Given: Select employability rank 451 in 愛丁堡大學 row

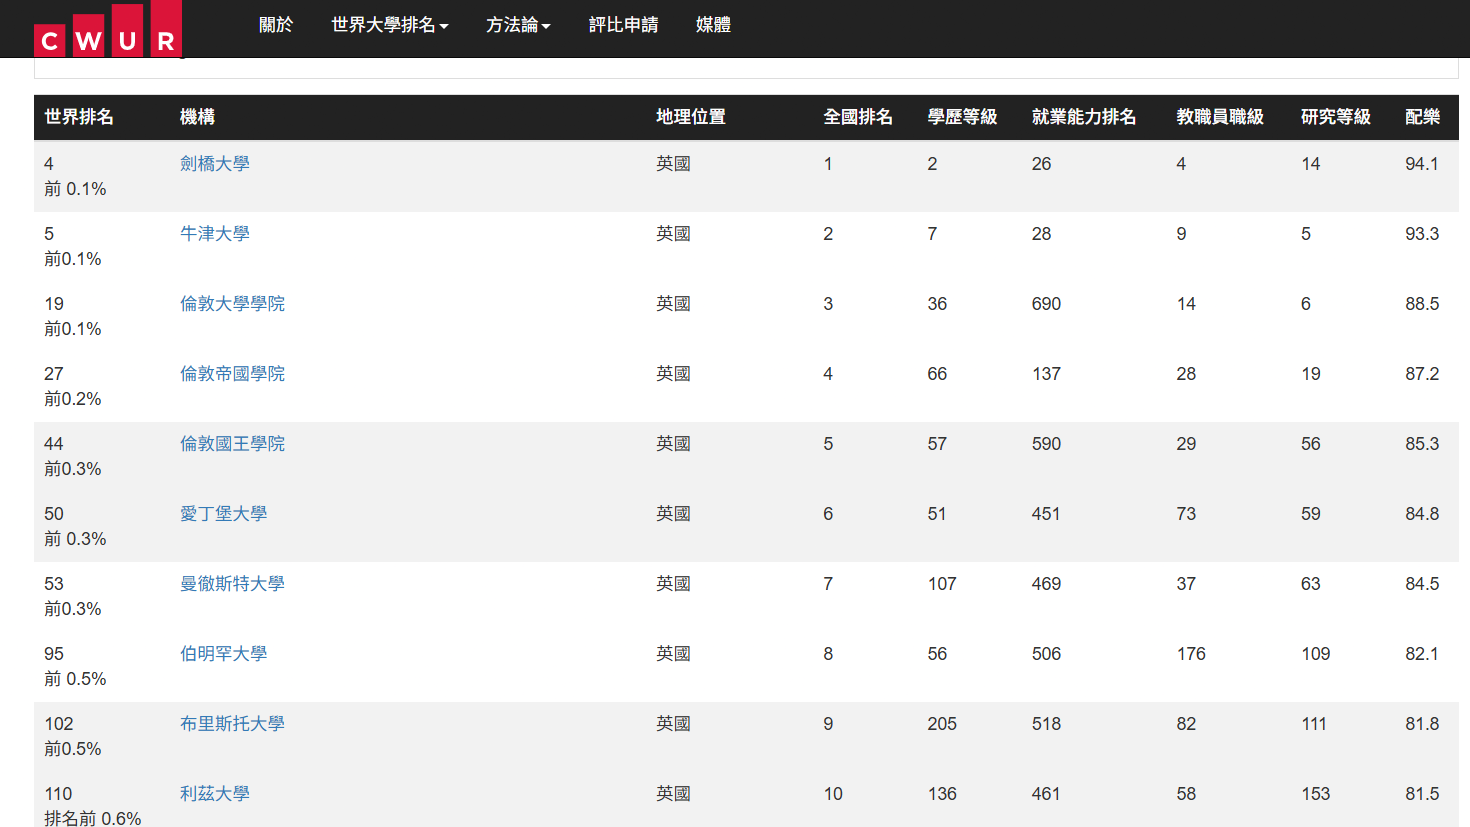Looking at the screenshot, I should click(1046, 514).
